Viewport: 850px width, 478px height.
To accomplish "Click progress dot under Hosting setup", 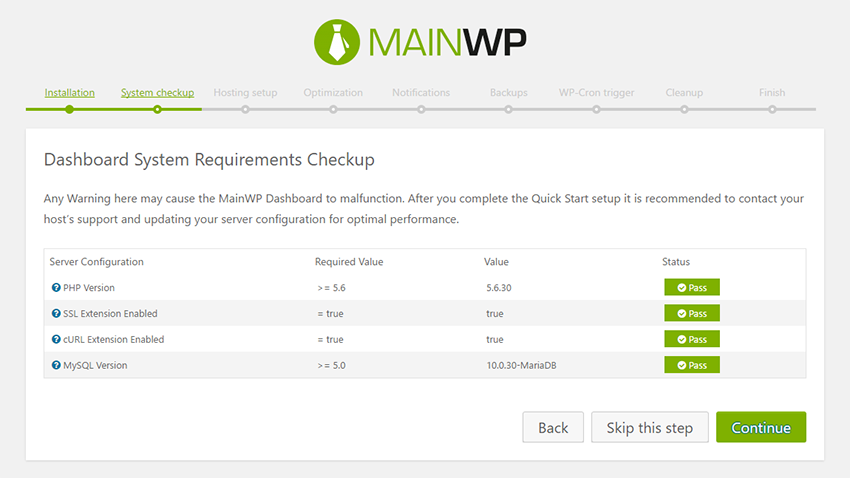I will [245, 109].
